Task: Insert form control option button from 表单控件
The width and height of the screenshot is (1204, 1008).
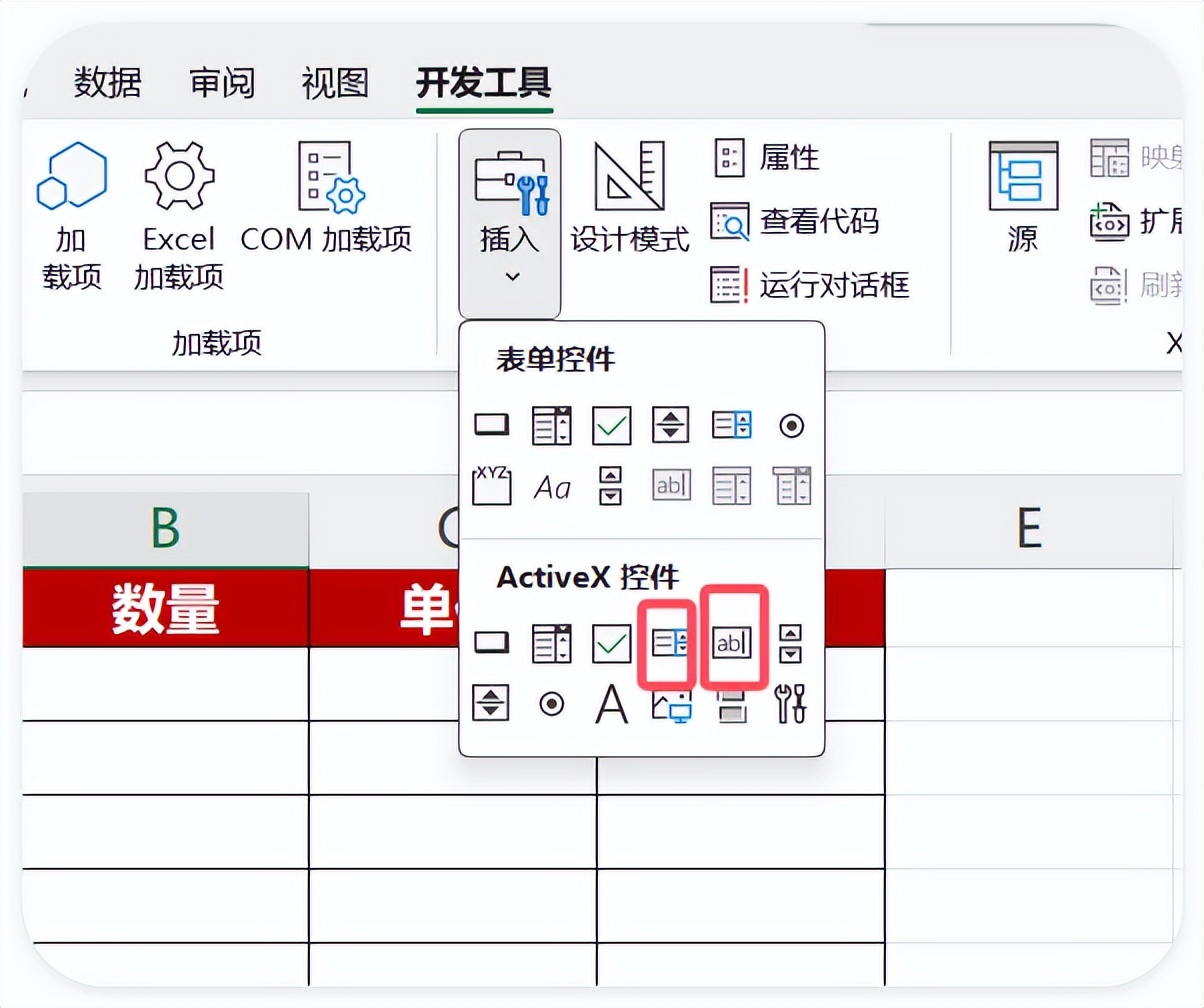Action: click(x=791, y=427)
